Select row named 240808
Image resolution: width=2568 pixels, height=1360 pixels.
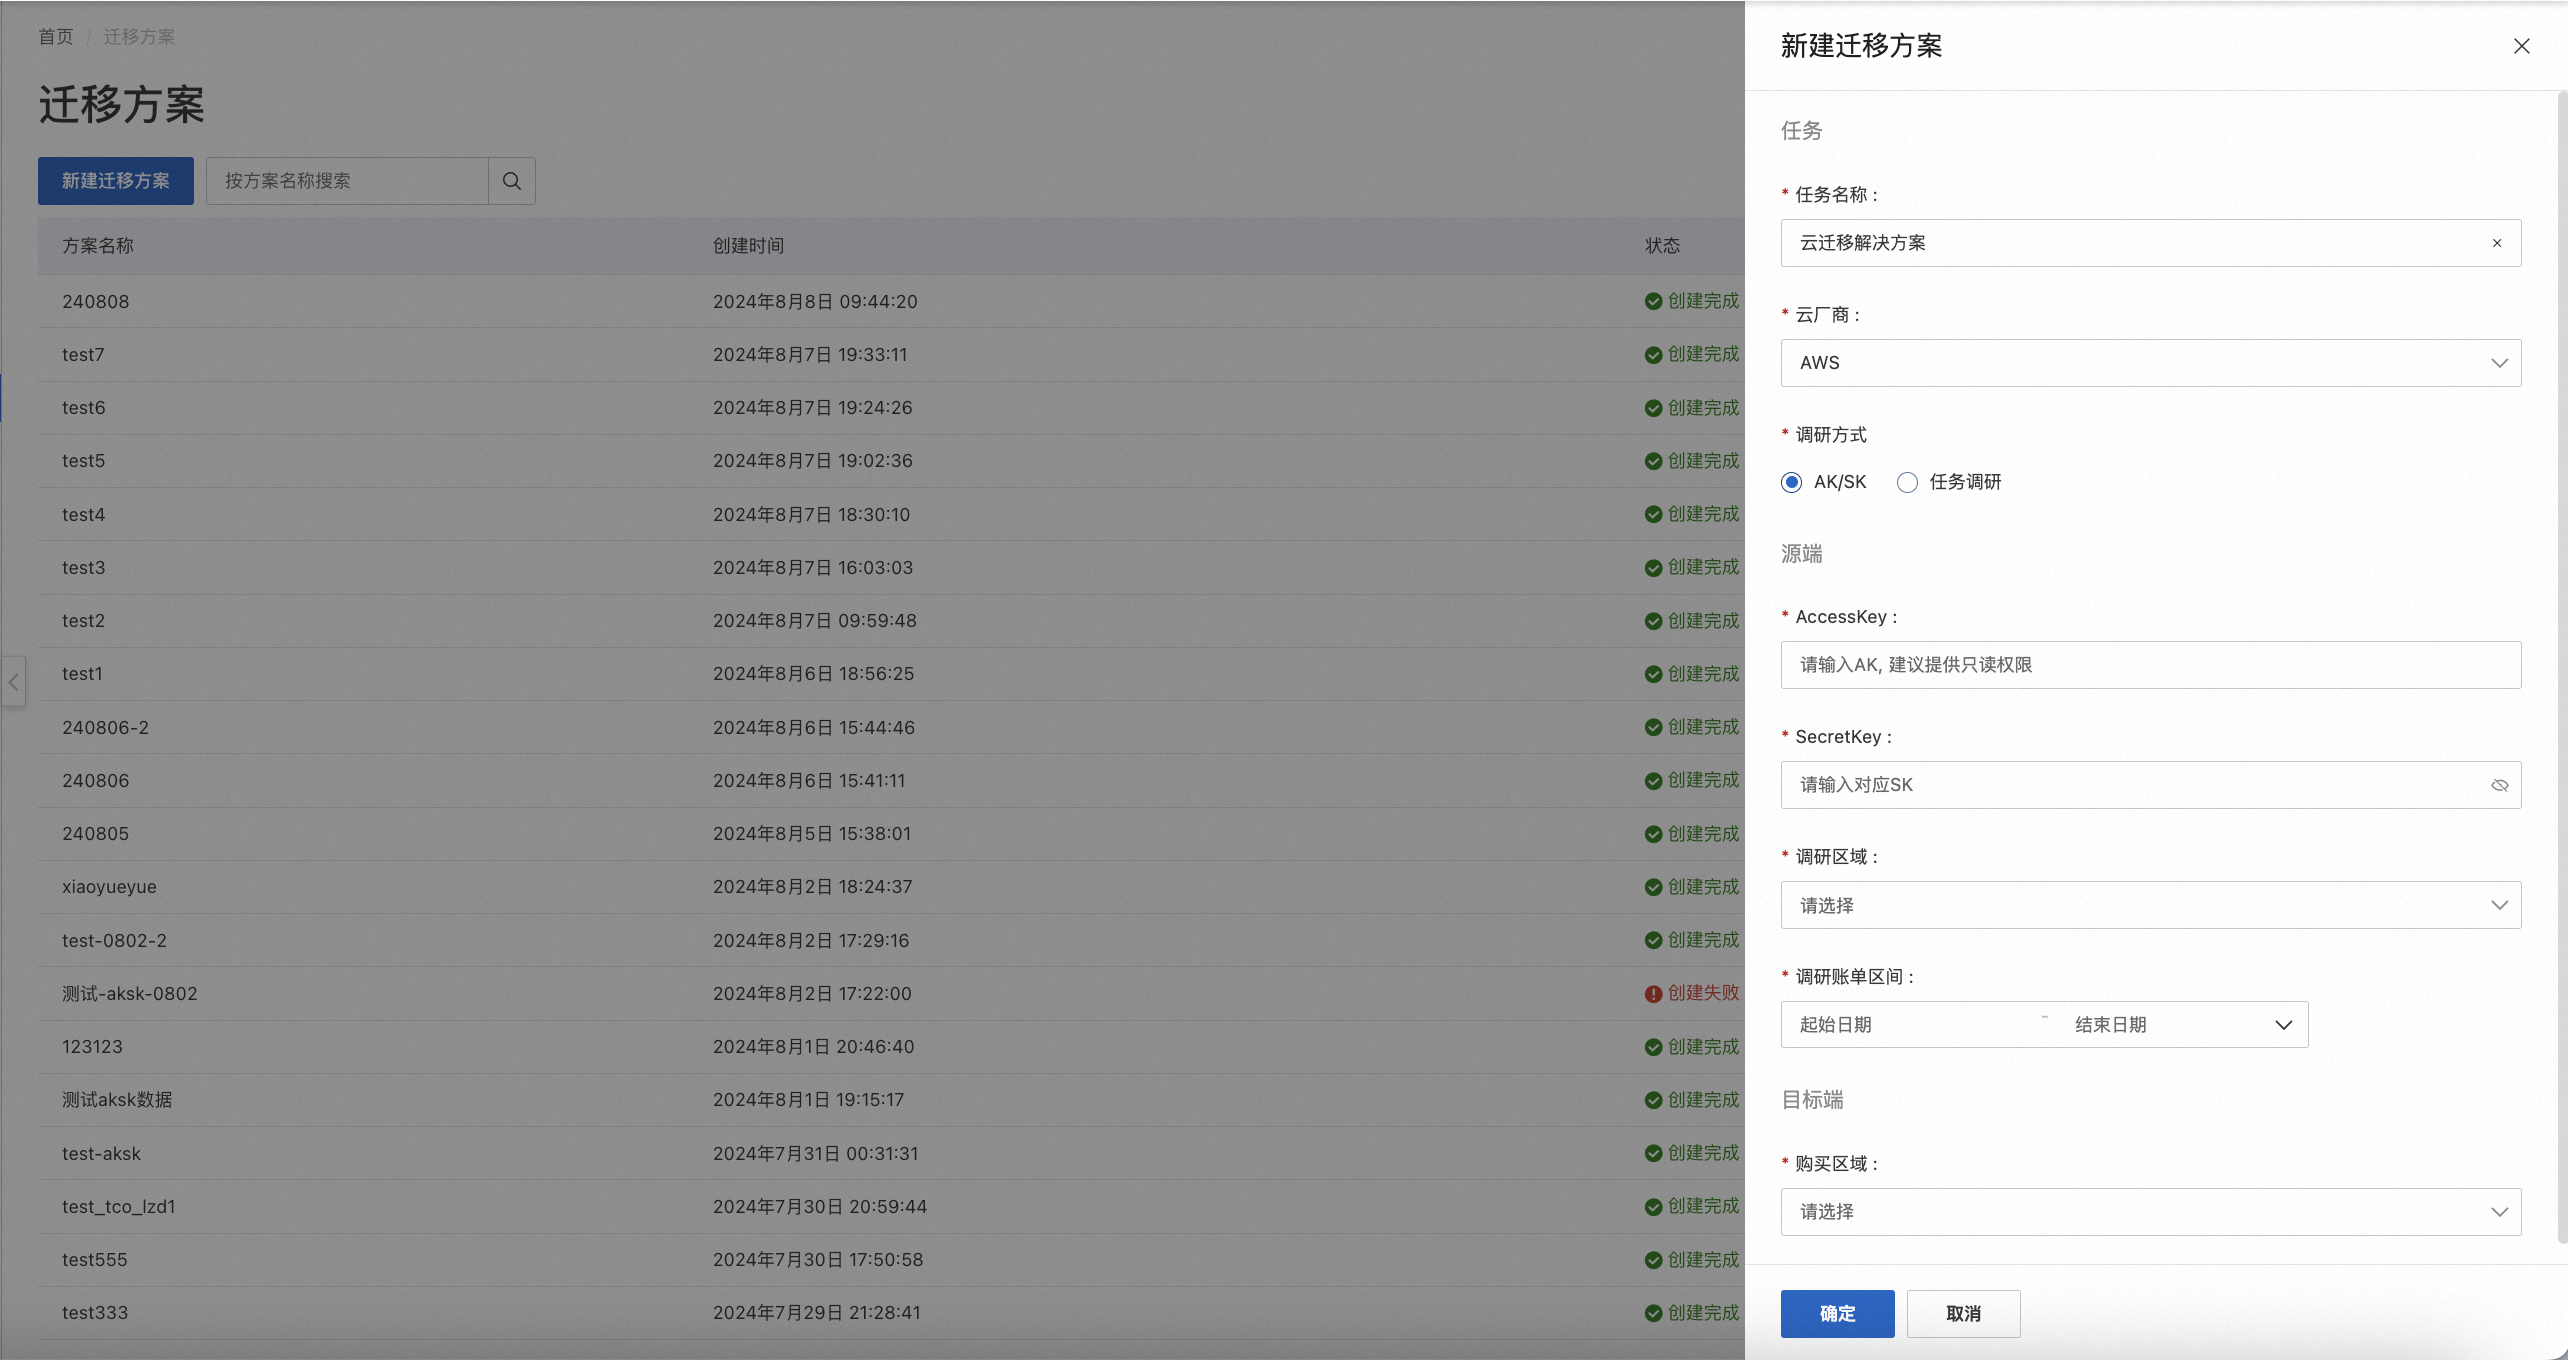coord(892,301)
